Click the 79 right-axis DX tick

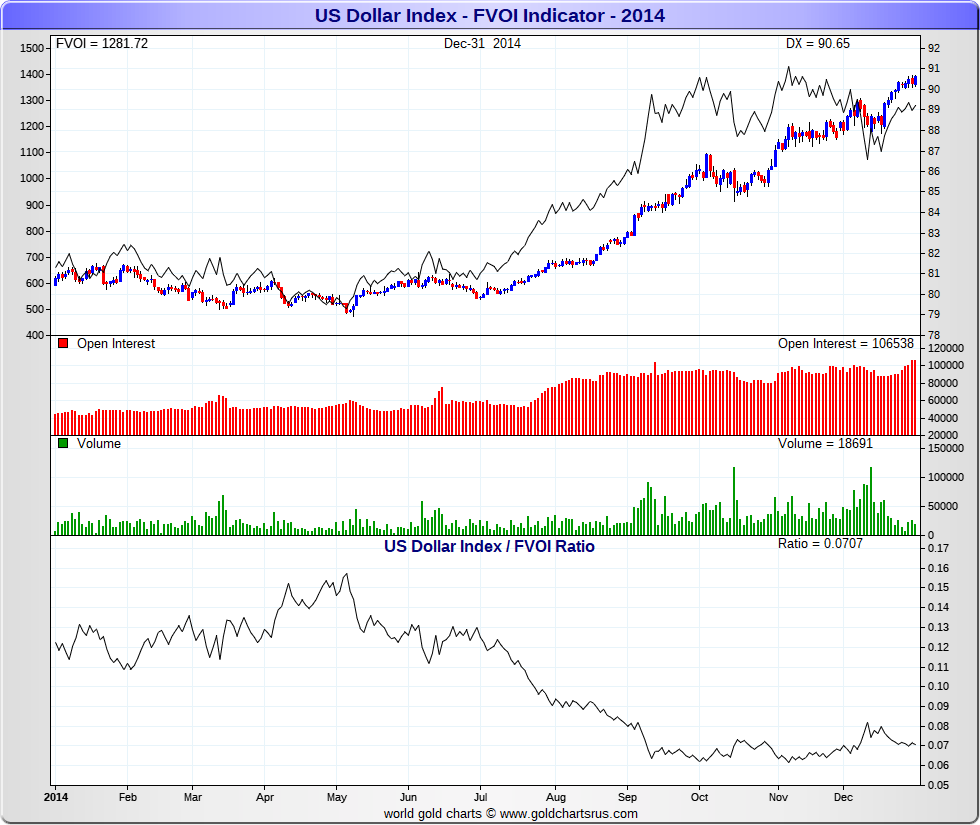click(x=934, y=314)
